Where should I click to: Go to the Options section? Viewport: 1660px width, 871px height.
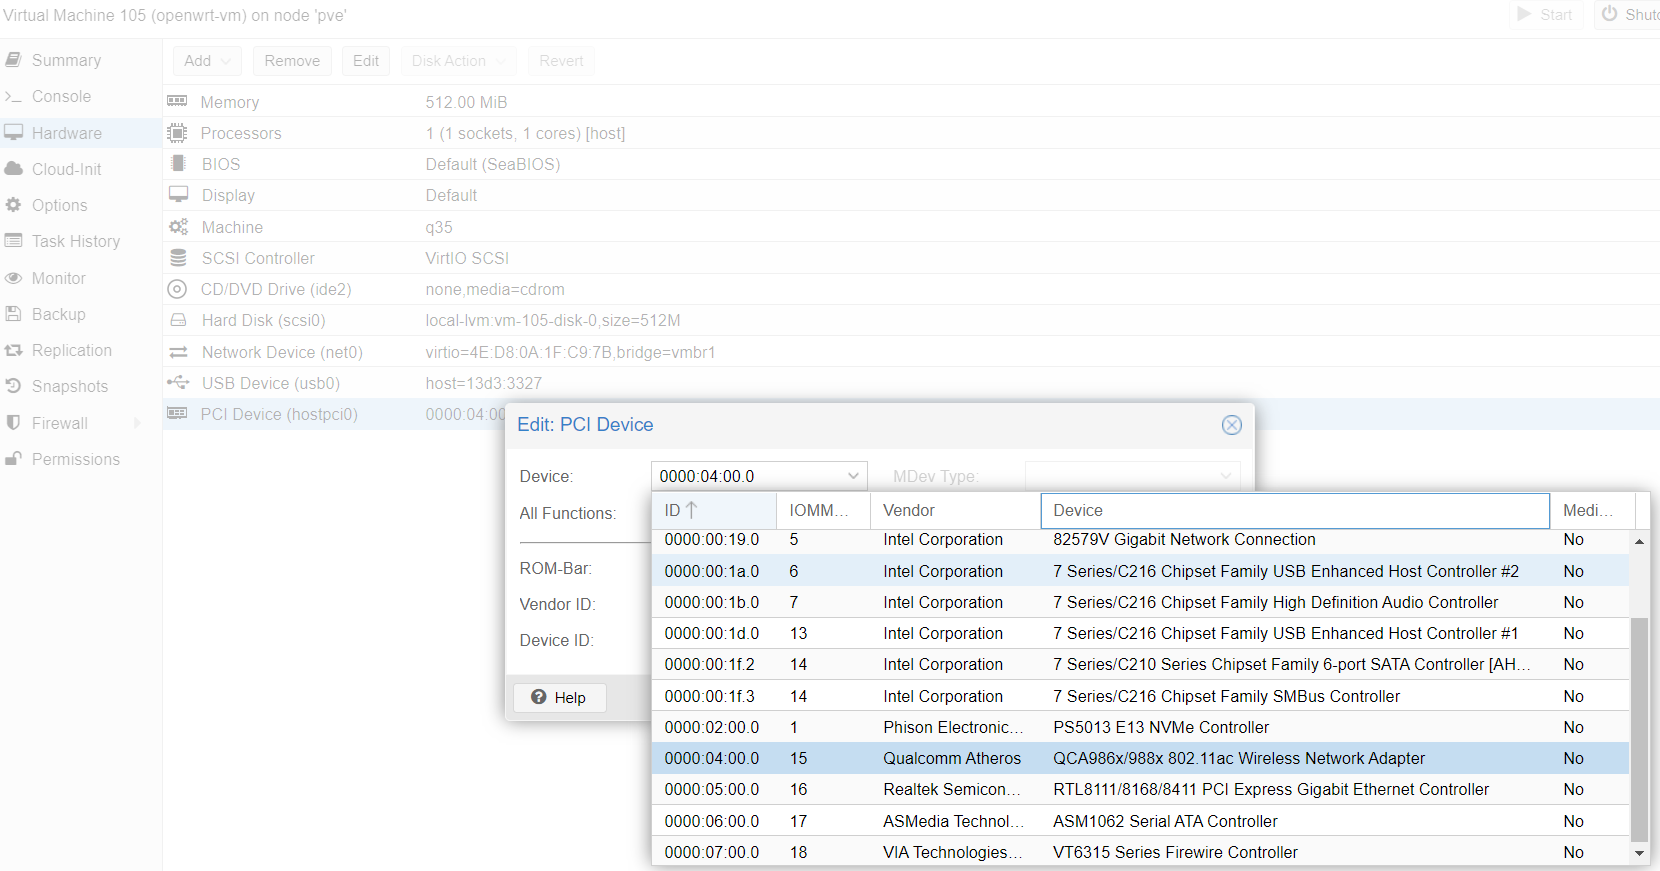(59, 205)
